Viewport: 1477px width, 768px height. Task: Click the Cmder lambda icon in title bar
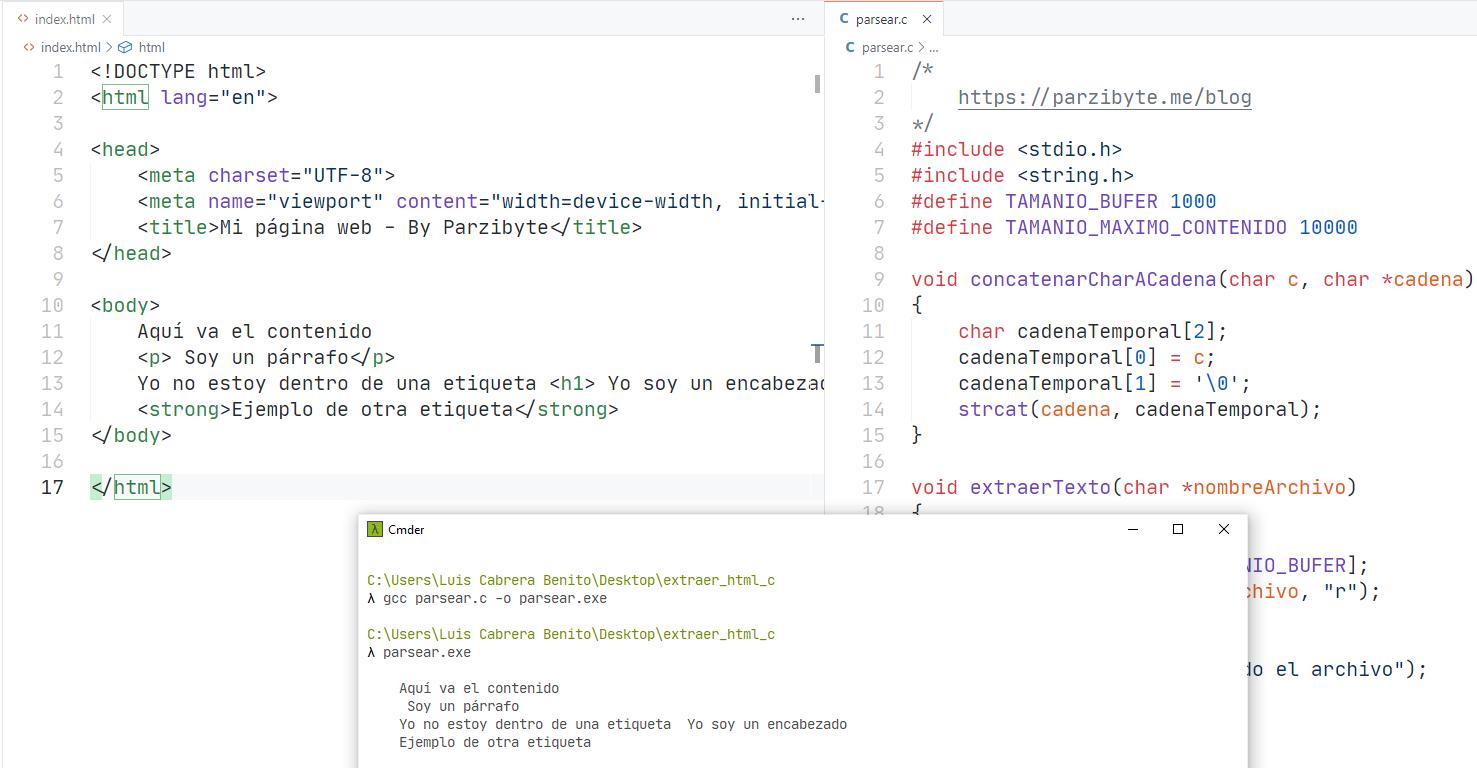point(375,529)
